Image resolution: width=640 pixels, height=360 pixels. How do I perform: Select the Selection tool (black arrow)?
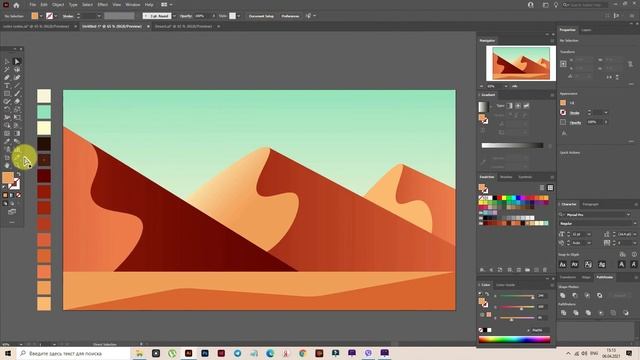[7, 61]
